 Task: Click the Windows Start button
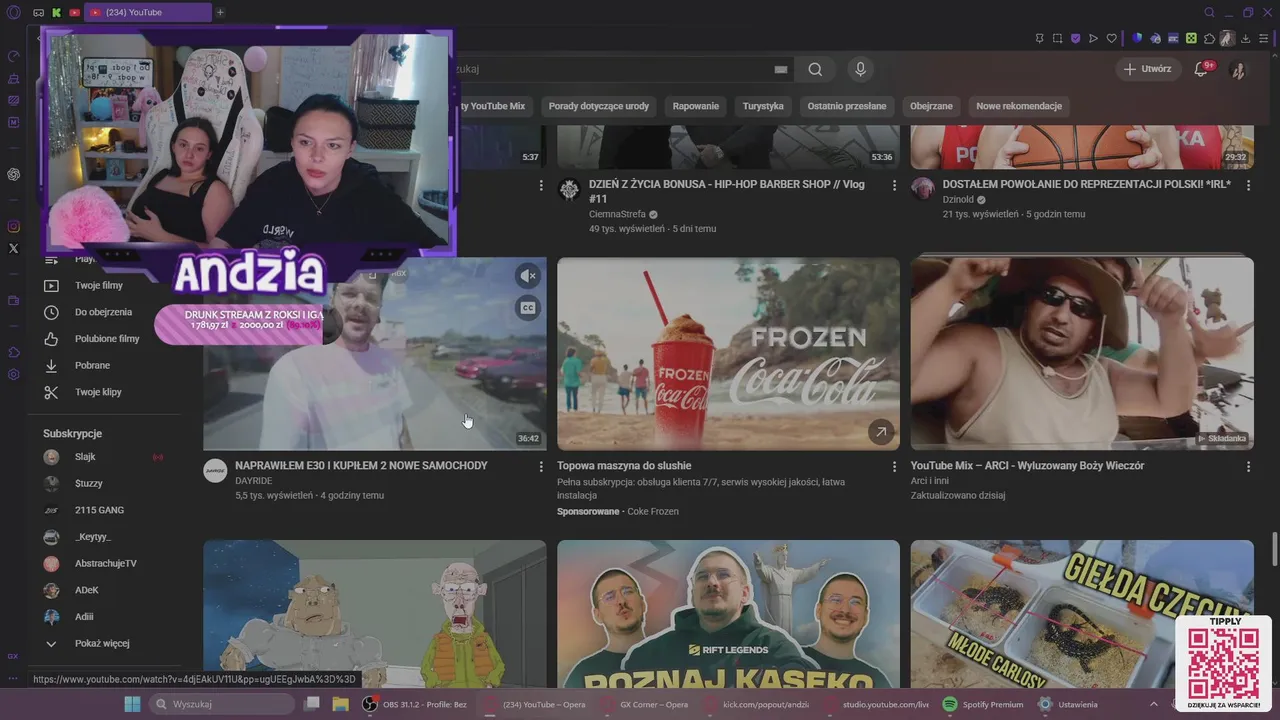click(132, 704)
